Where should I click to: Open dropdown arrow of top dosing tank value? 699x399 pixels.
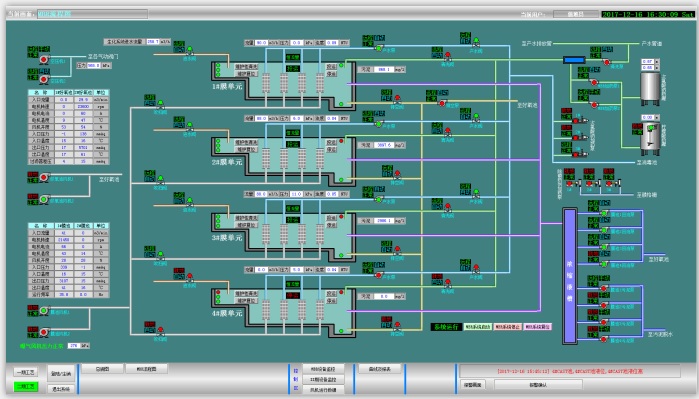click(657, 62)
